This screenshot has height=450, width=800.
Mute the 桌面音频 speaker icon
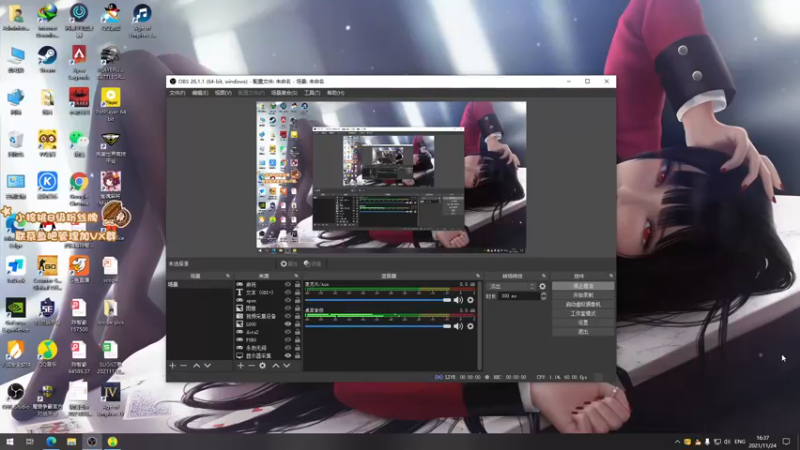click(458, 326)
